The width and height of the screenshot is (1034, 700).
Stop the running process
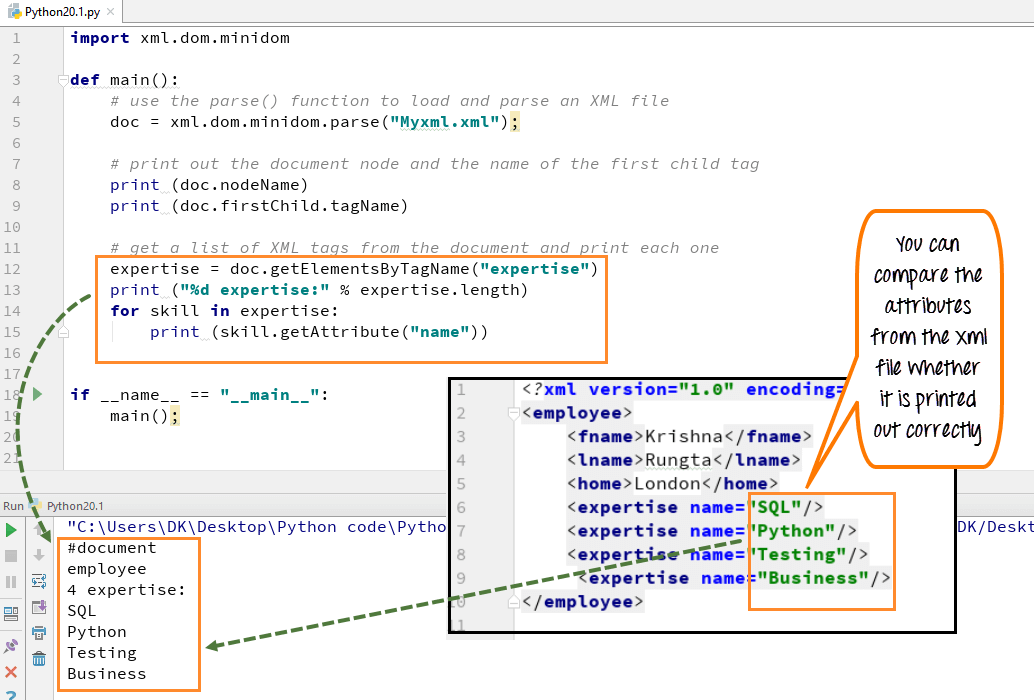click(10, 554)
